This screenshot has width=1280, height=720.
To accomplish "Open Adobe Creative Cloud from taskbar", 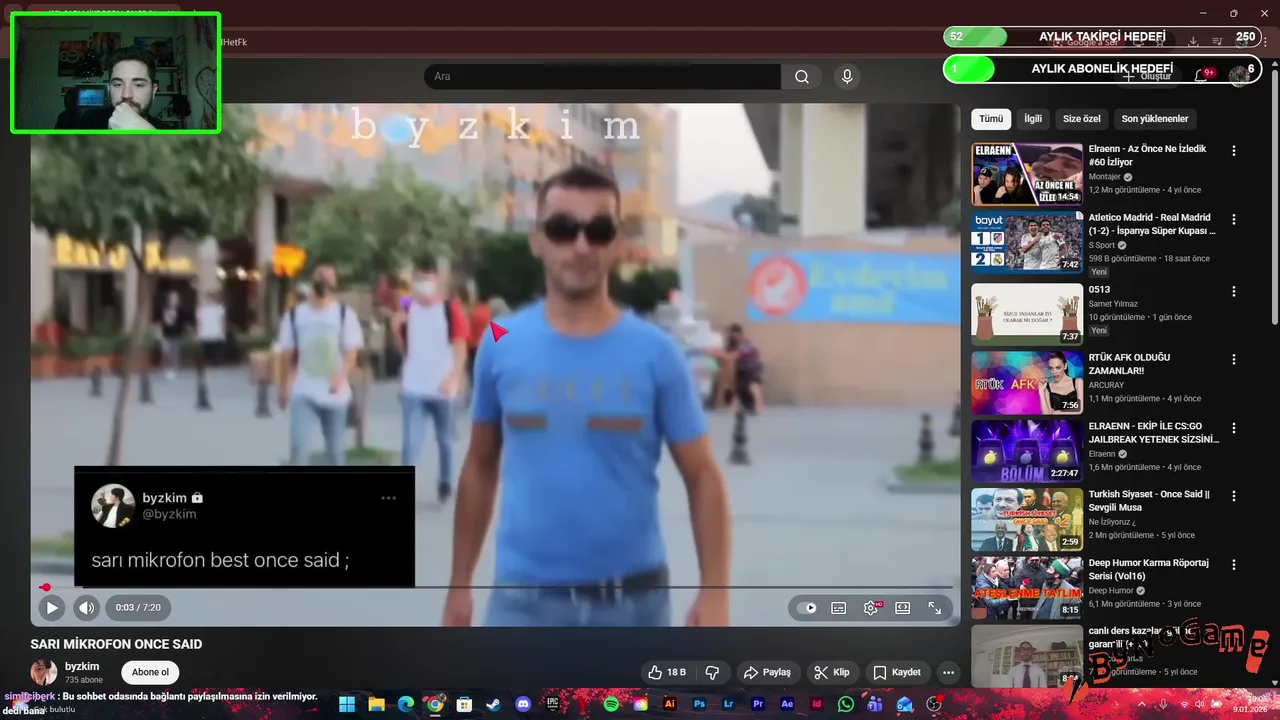I will [640, 704].
